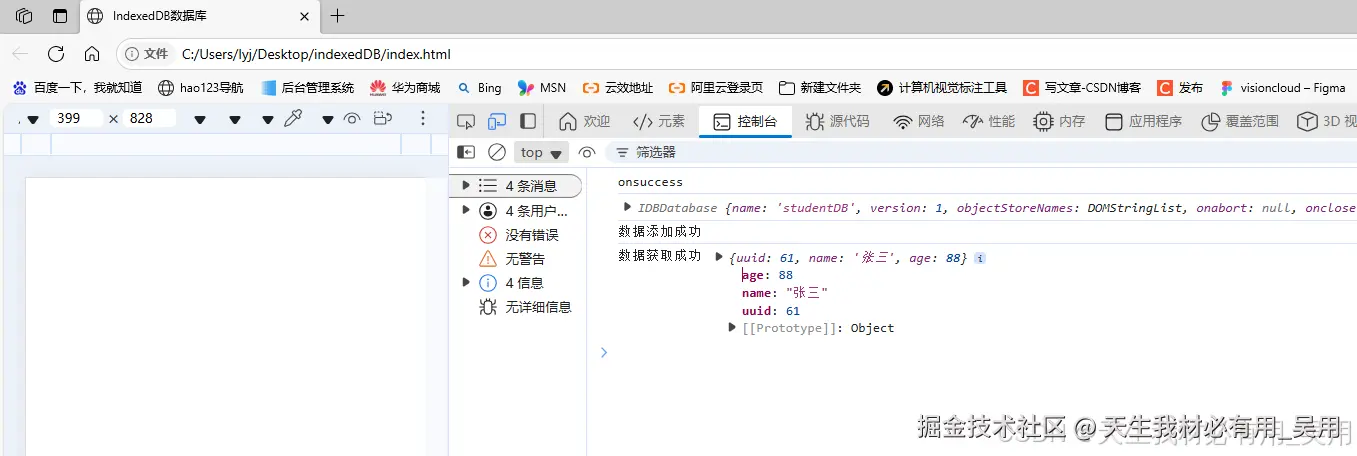This screenshot has height=456, width=1357.
Task: Toggle the eye icon in device toolbar
Action: coord(352,118)
